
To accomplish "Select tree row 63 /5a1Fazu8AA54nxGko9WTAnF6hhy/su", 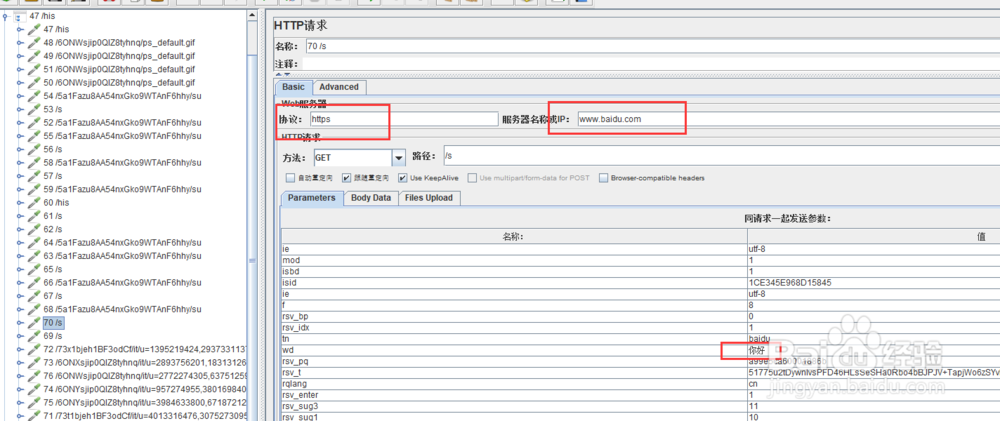I will point(122,256).
